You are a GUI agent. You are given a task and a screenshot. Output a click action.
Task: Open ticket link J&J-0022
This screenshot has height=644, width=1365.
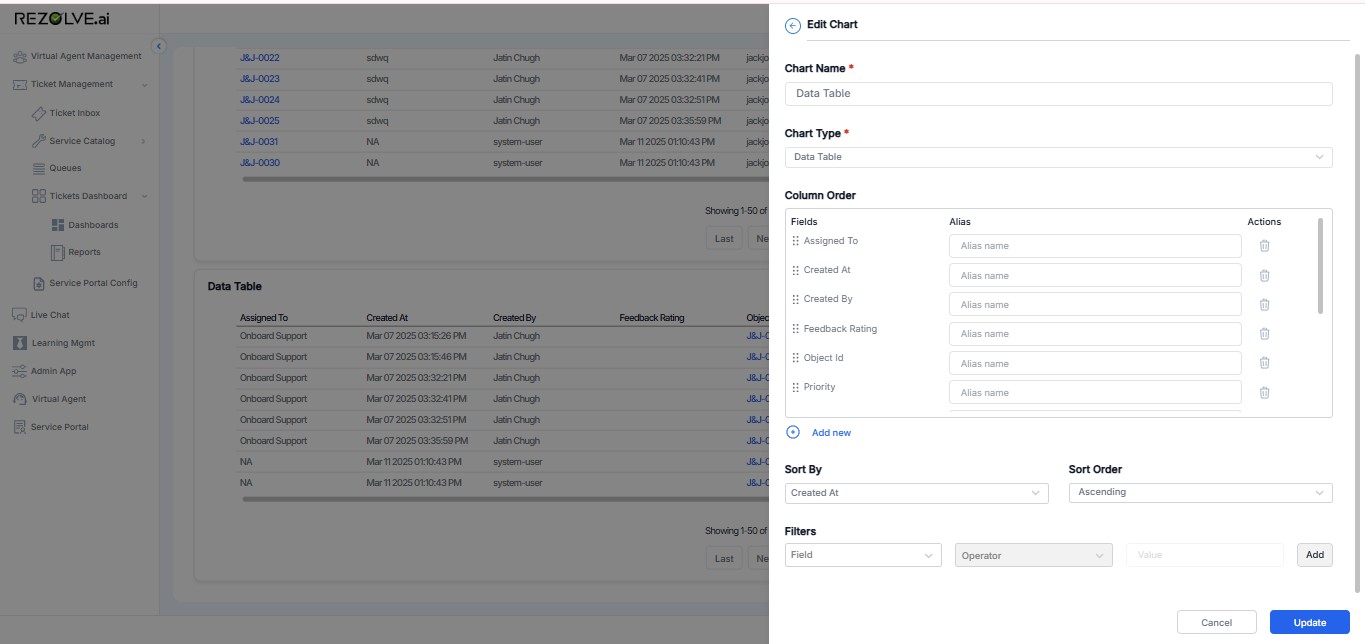[x=259, y=58]
